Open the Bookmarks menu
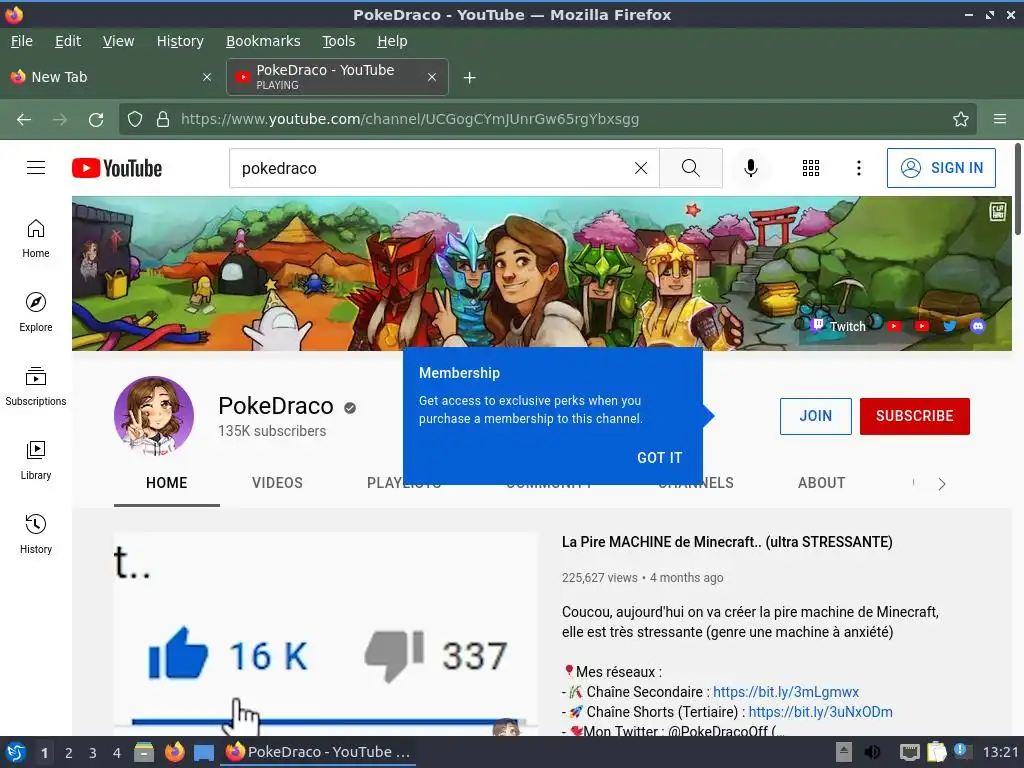 click(x=263, y=41)
